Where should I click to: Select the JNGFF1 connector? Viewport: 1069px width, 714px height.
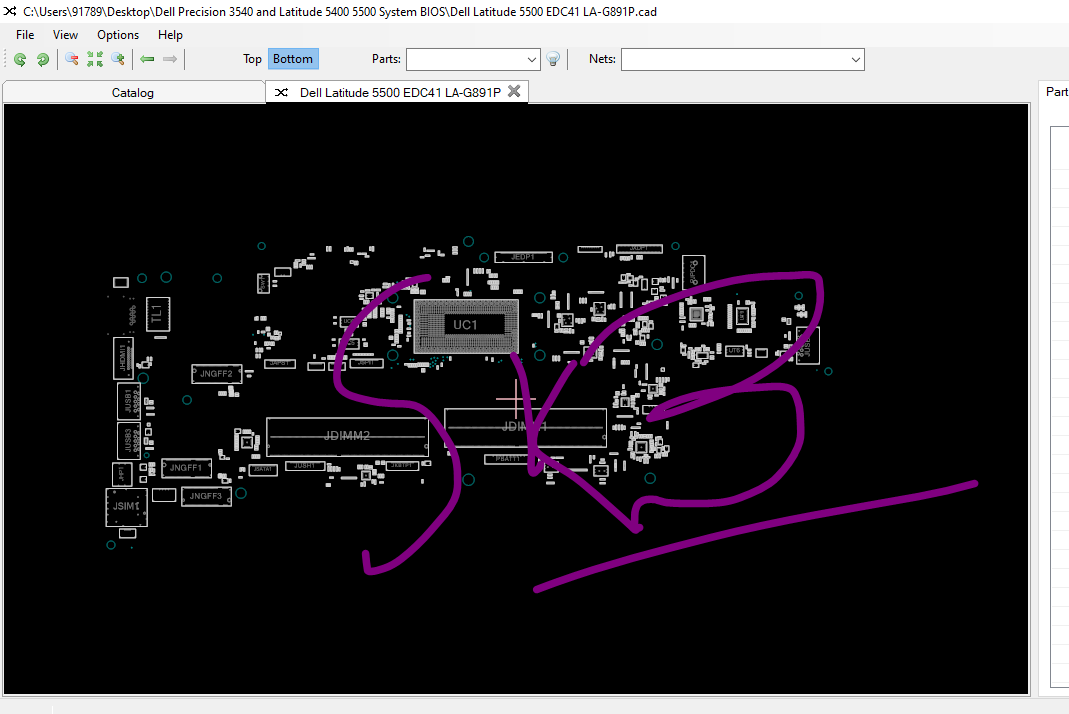coord(186,468)
